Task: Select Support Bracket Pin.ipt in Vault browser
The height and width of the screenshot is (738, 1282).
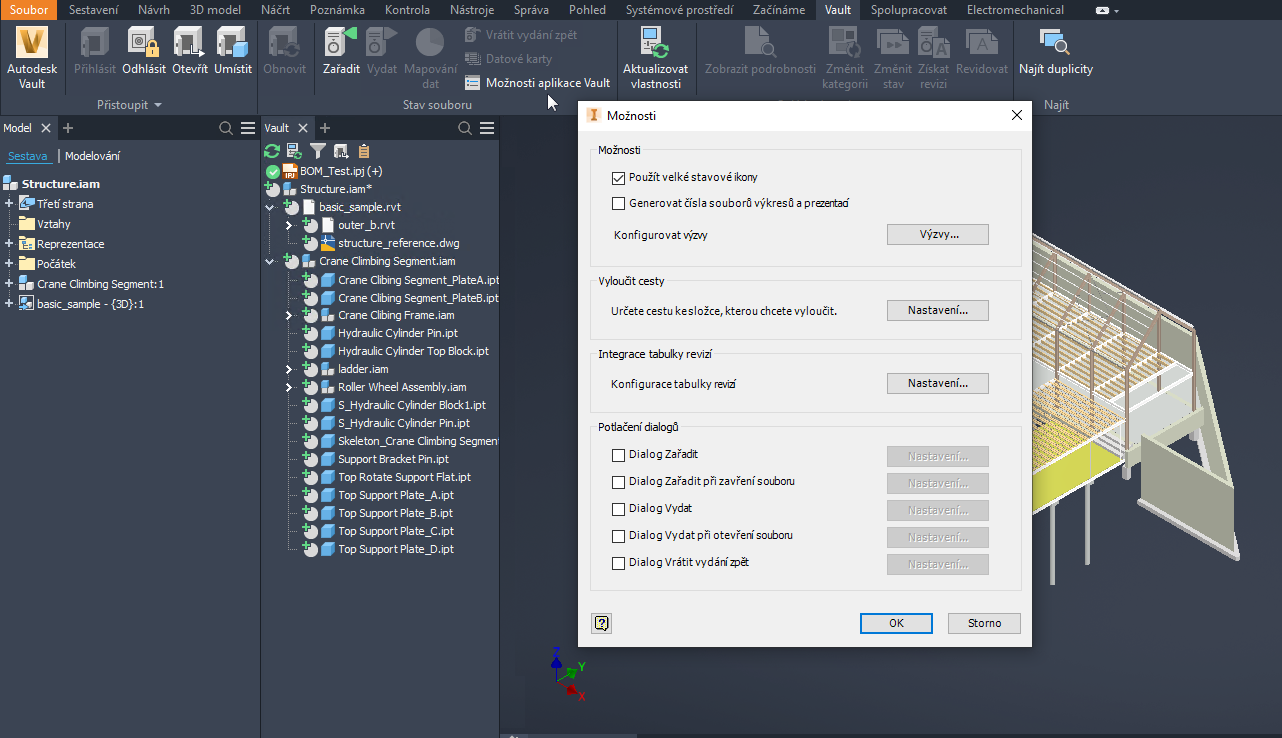Action: 393,459
